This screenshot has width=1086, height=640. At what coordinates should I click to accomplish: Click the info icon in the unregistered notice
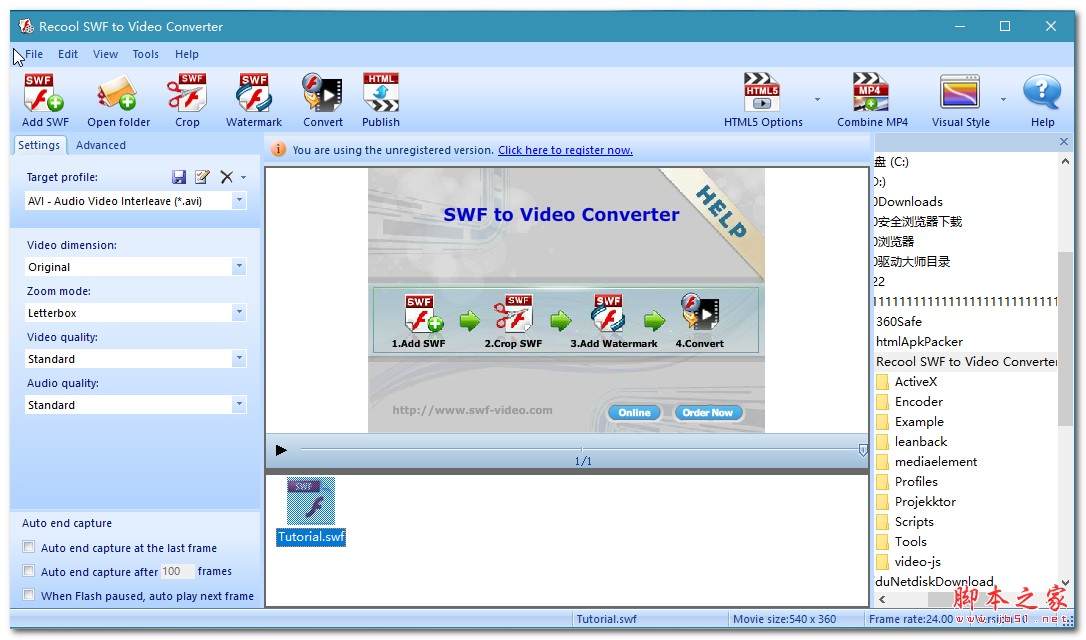278,150
